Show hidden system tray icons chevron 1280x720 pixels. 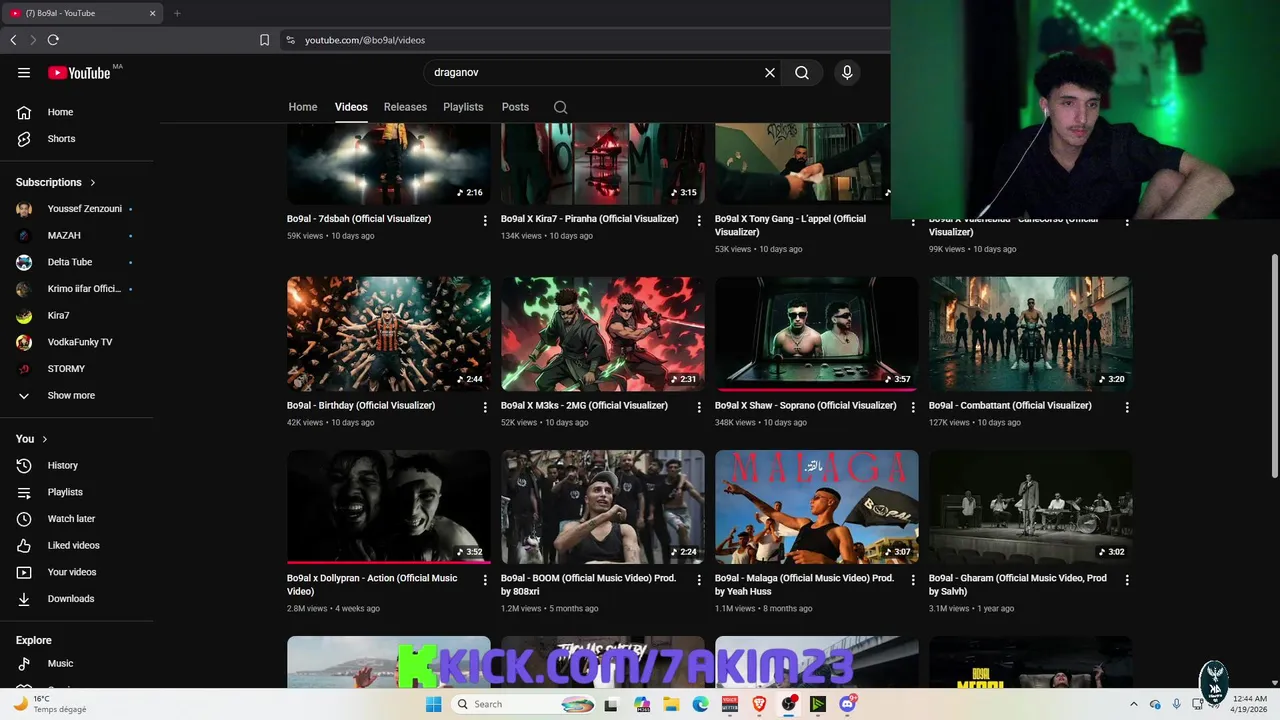point(1133,704)
